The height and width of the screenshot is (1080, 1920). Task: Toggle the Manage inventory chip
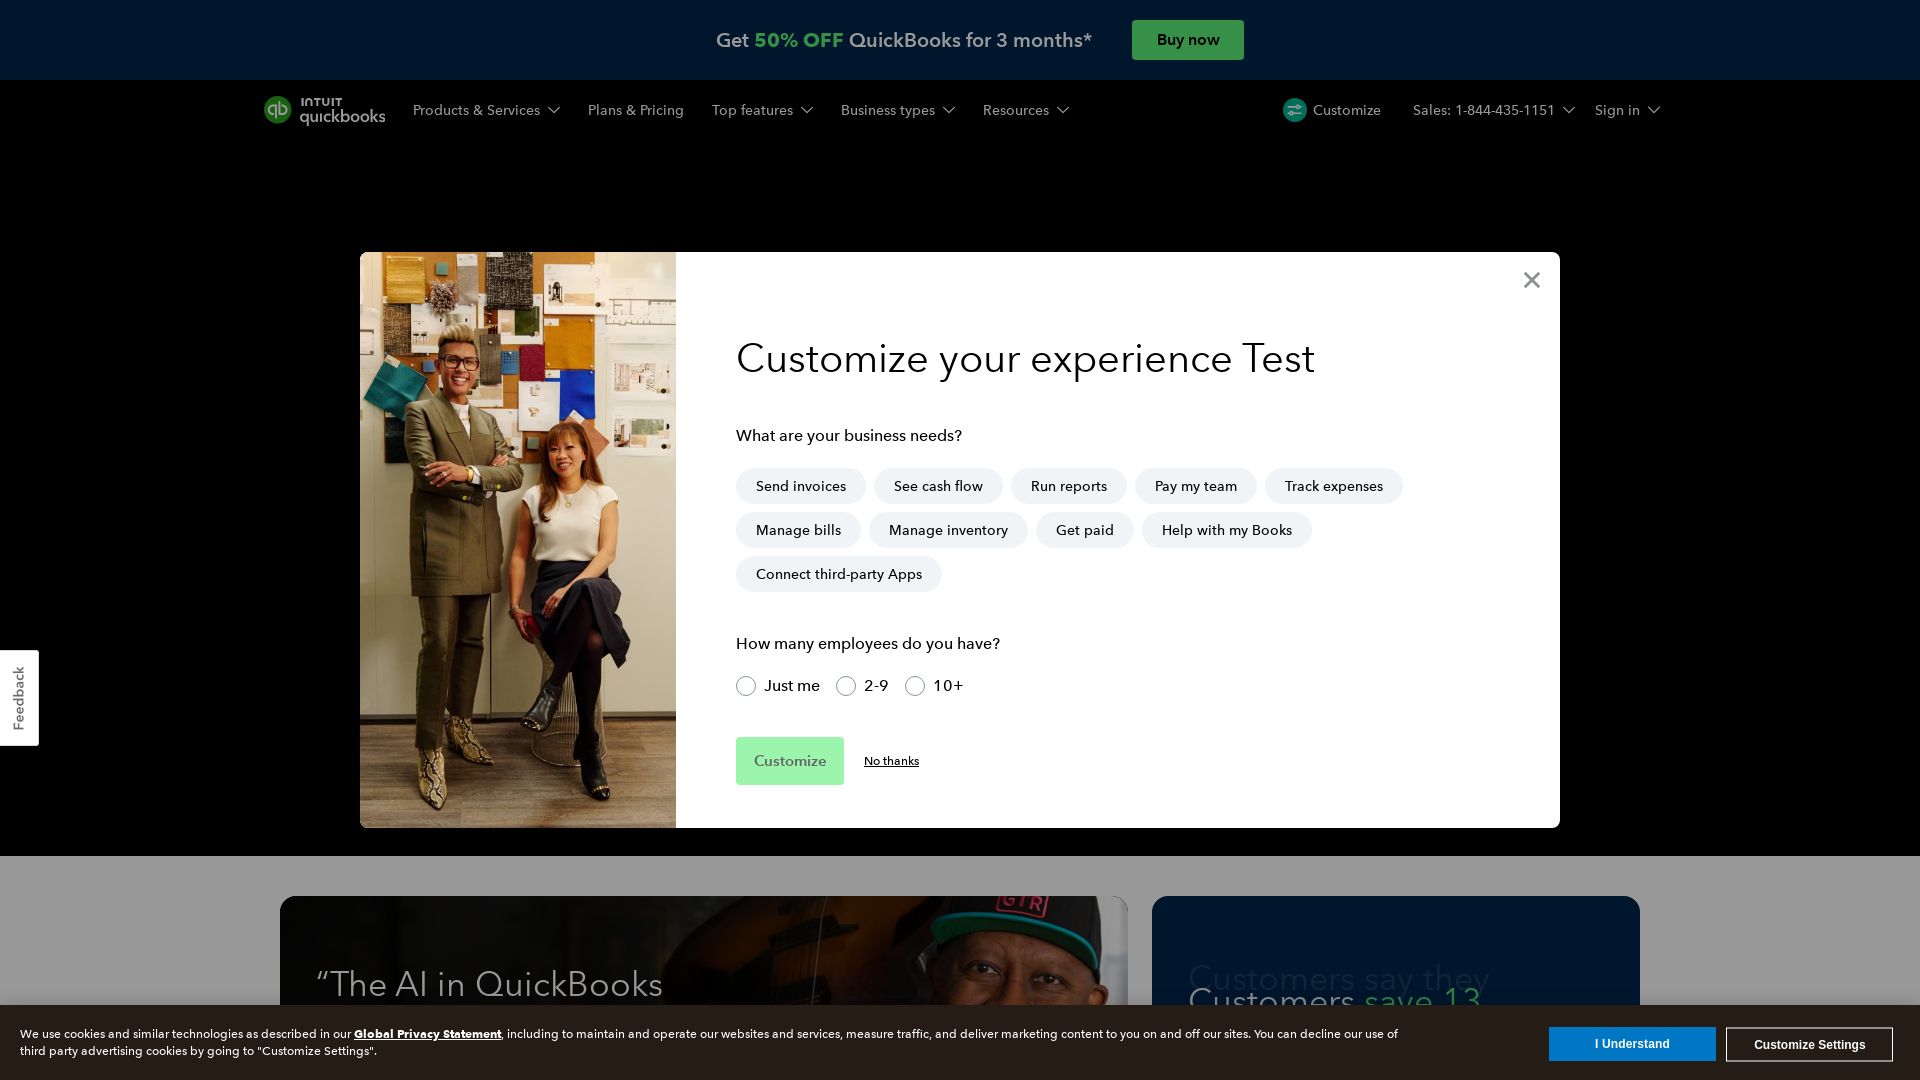948,530
